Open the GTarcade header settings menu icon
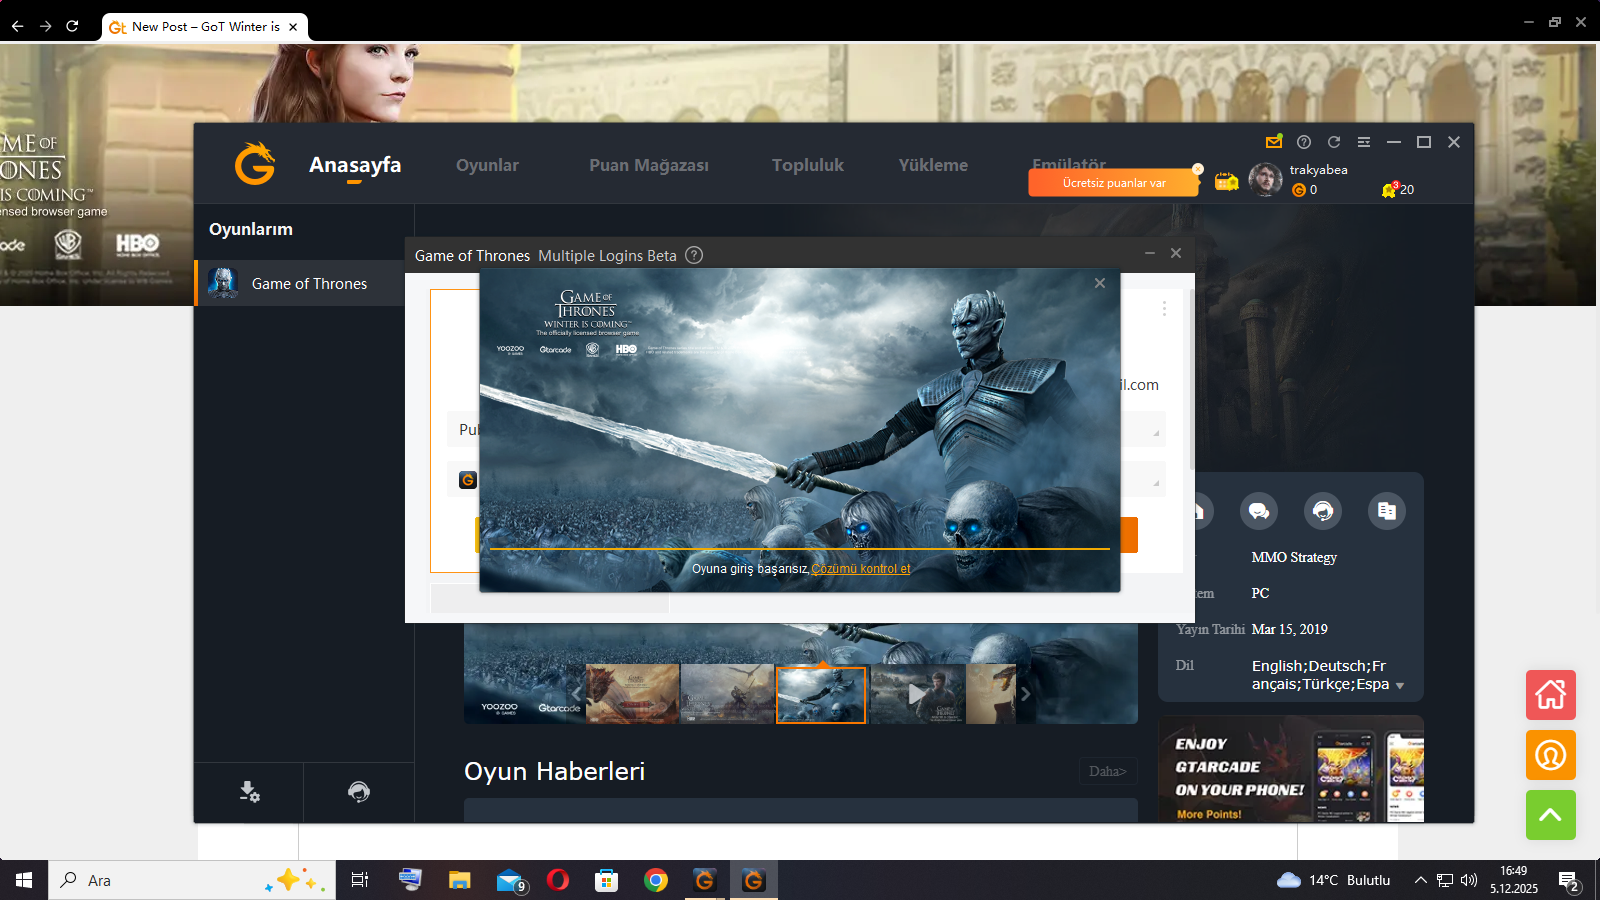 click(x=1363, y=142)
